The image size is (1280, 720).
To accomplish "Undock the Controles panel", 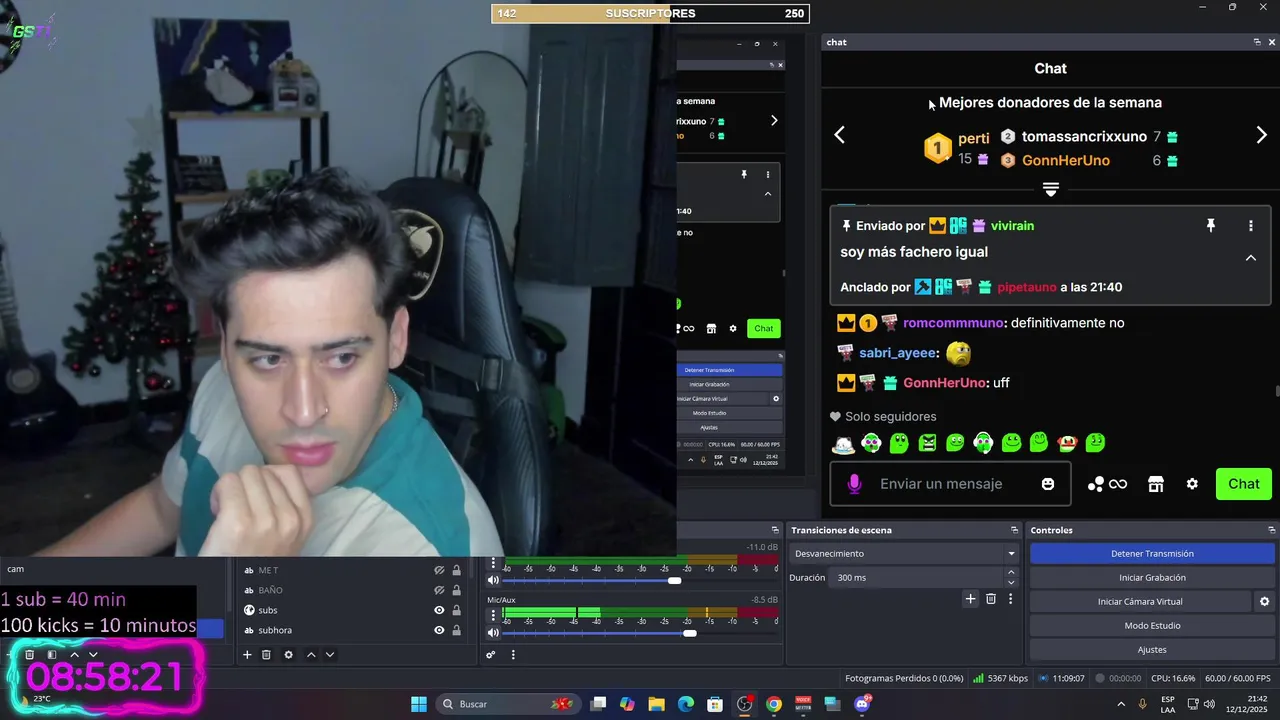I will (1272, 530).
